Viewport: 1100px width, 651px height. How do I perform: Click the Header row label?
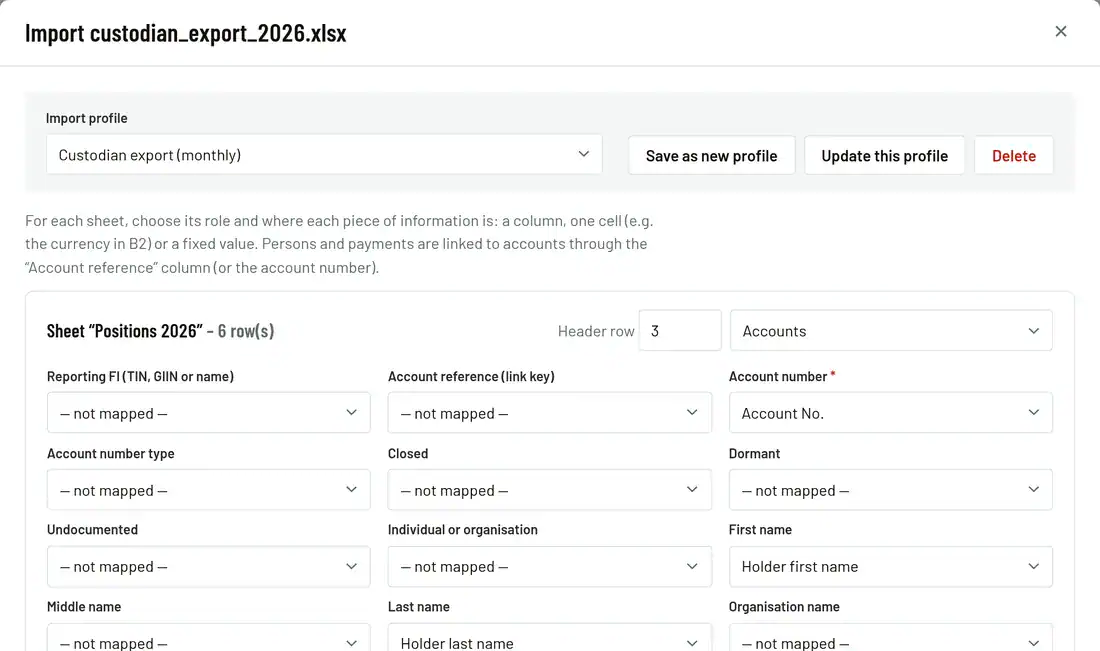point(596,331)
